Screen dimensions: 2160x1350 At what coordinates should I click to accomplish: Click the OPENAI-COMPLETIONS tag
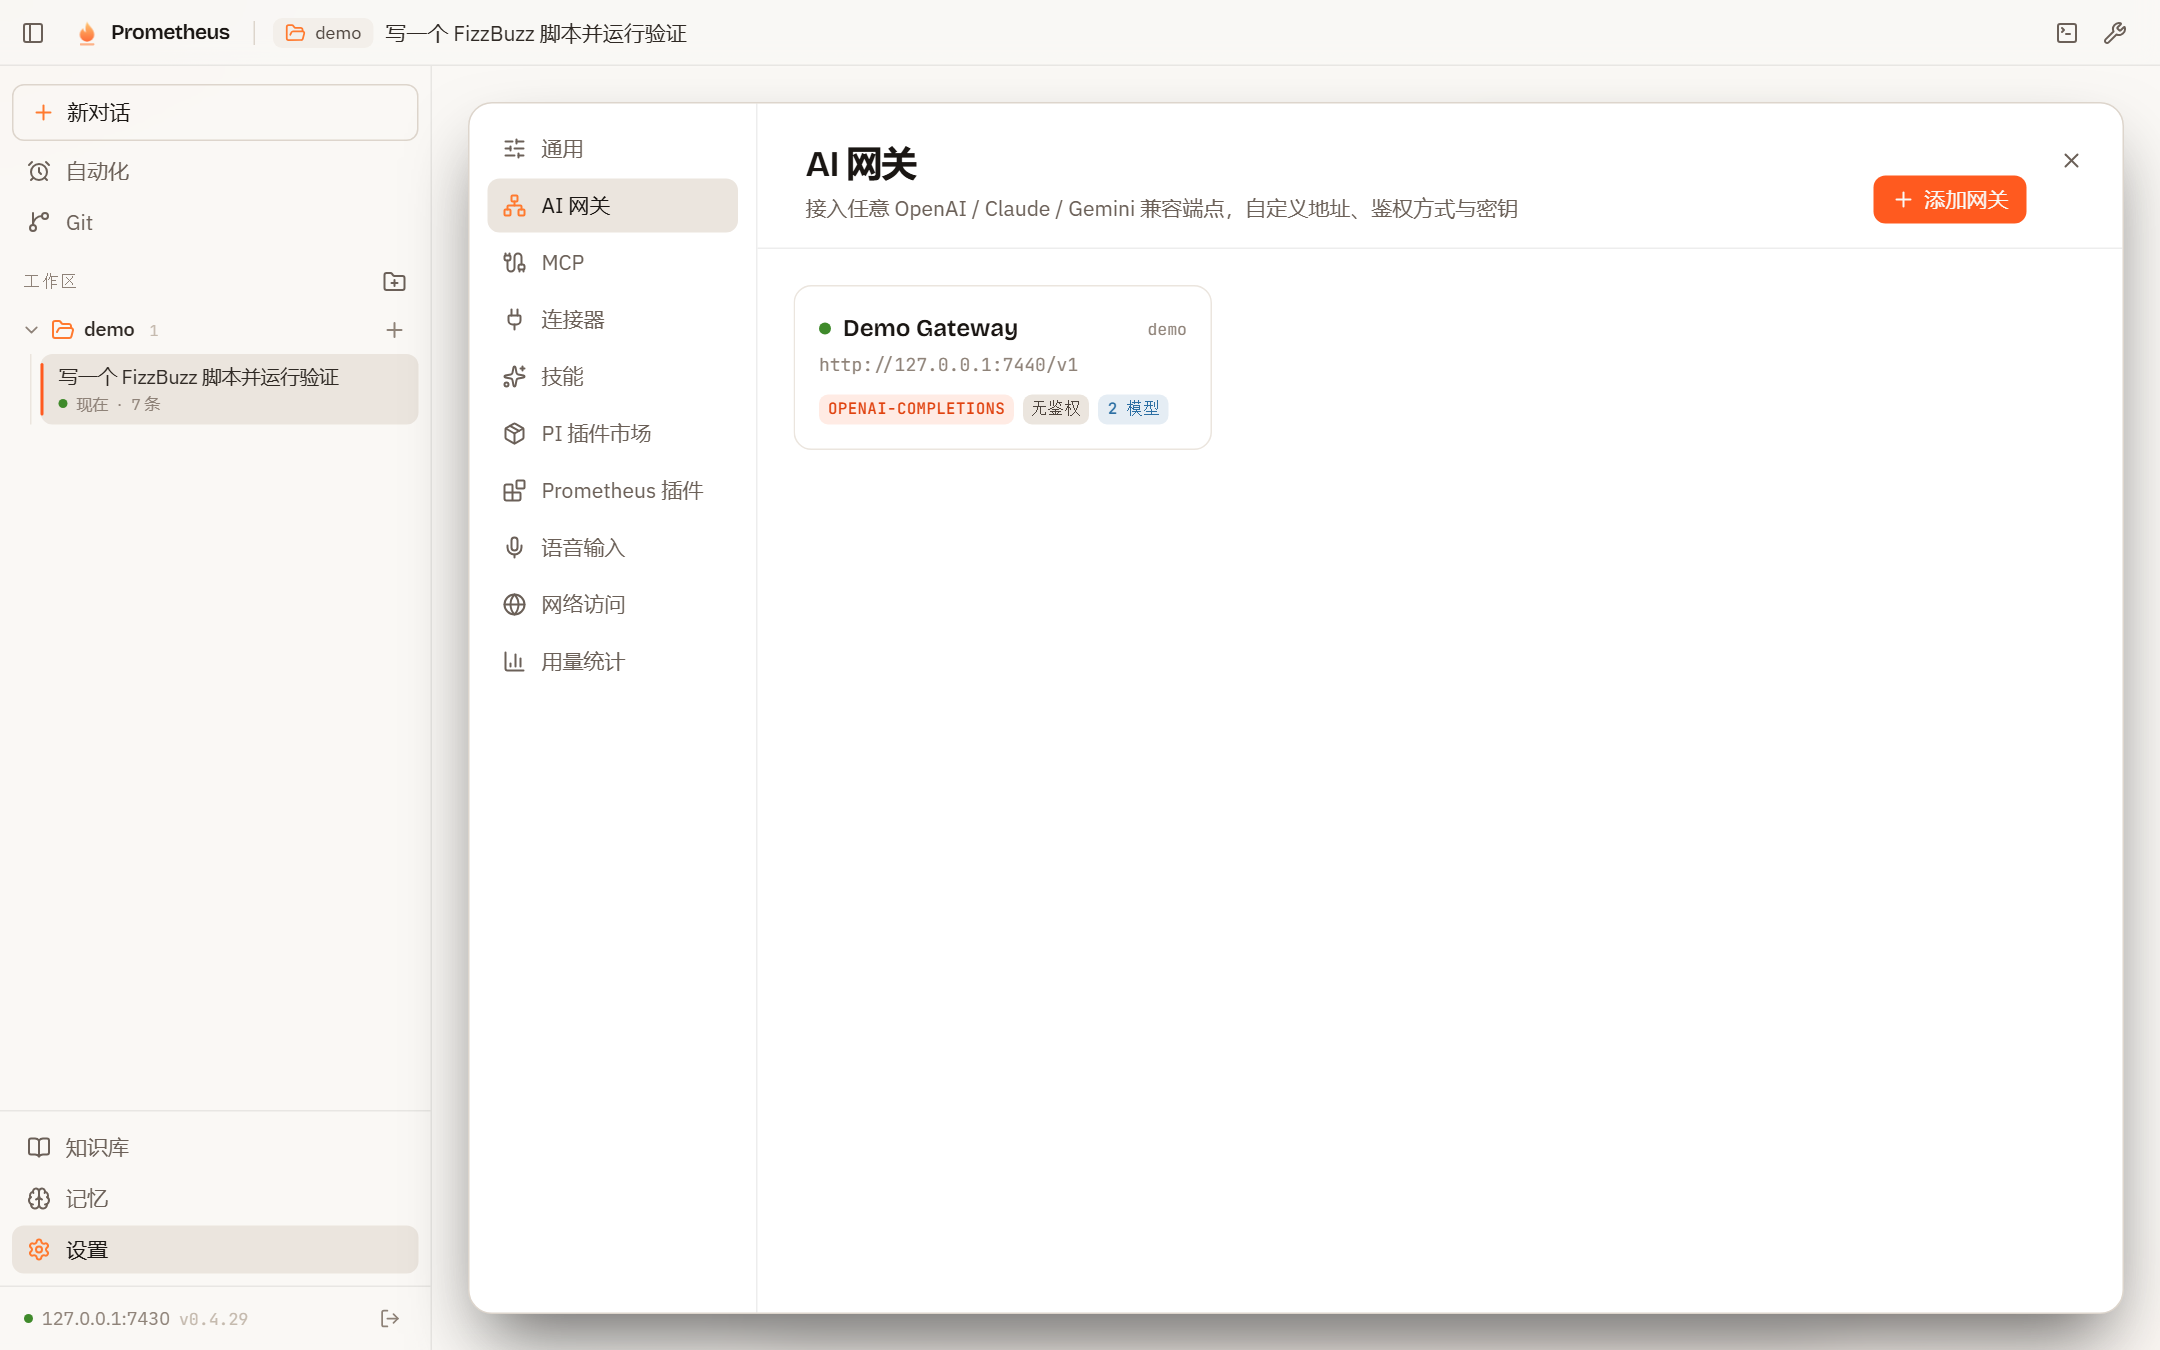click(916, 409)
